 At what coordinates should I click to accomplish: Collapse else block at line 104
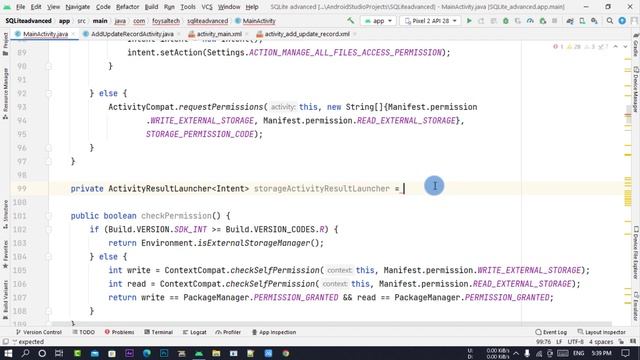coord(49,257)
